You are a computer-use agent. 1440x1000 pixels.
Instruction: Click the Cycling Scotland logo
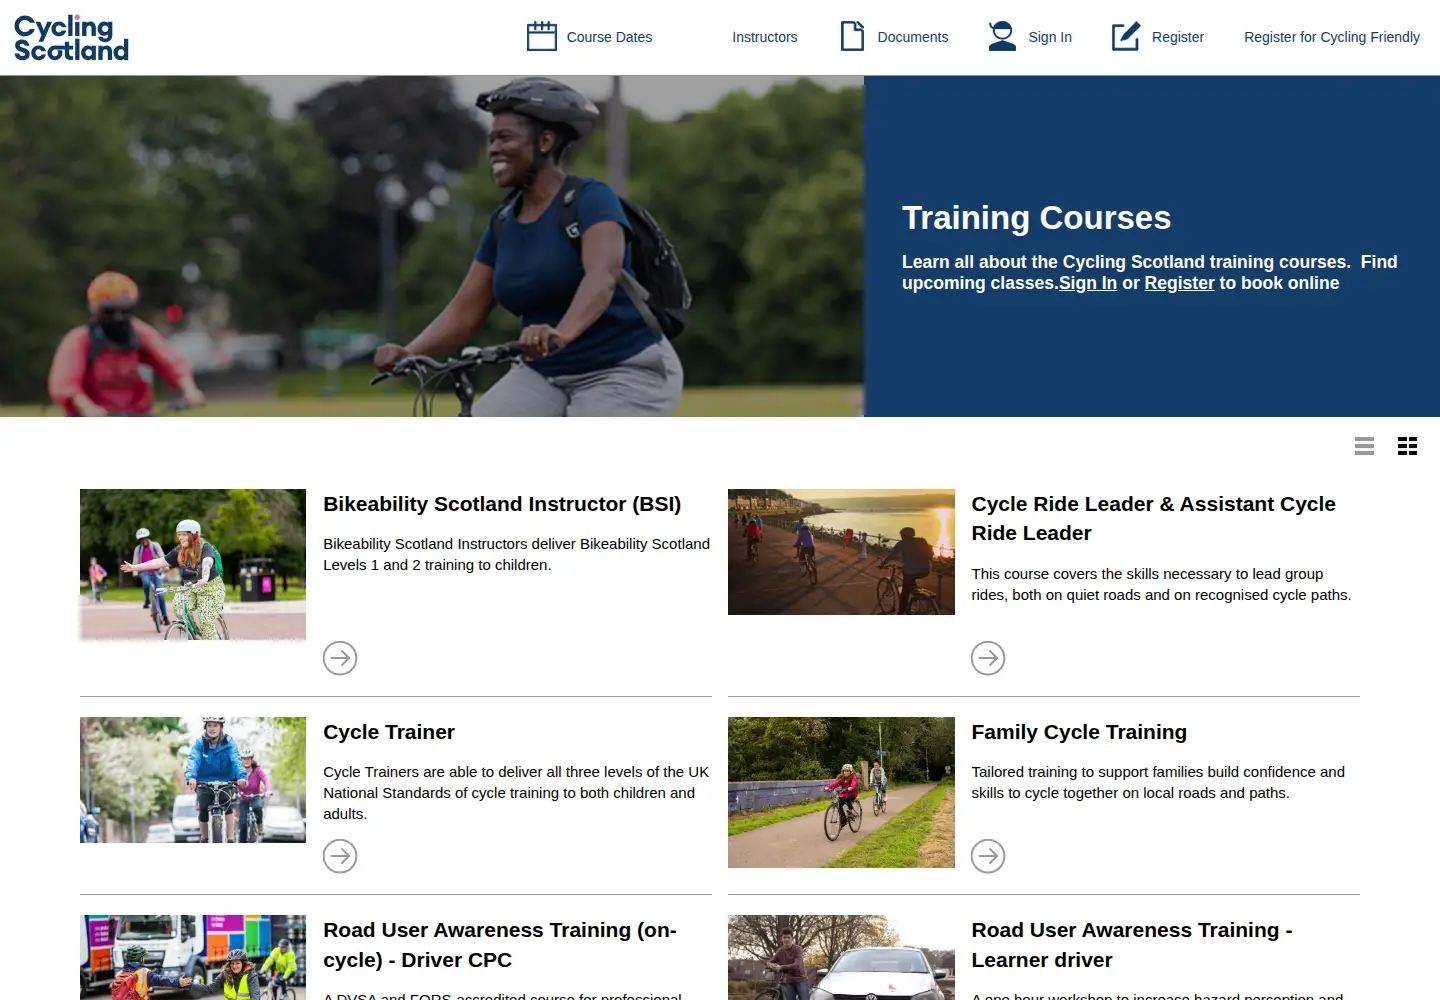(x=71, y=38)
